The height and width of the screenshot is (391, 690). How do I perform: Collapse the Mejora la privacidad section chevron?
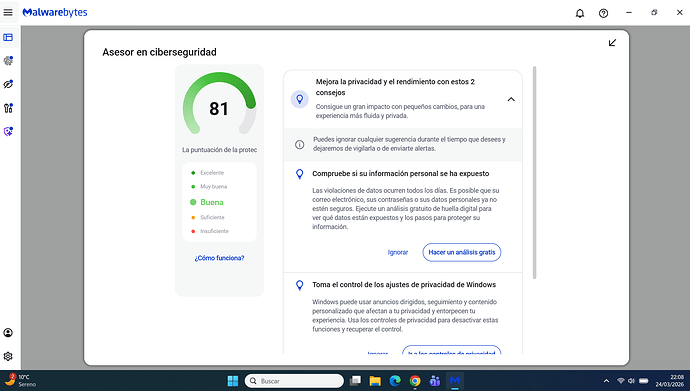point(511,99)
